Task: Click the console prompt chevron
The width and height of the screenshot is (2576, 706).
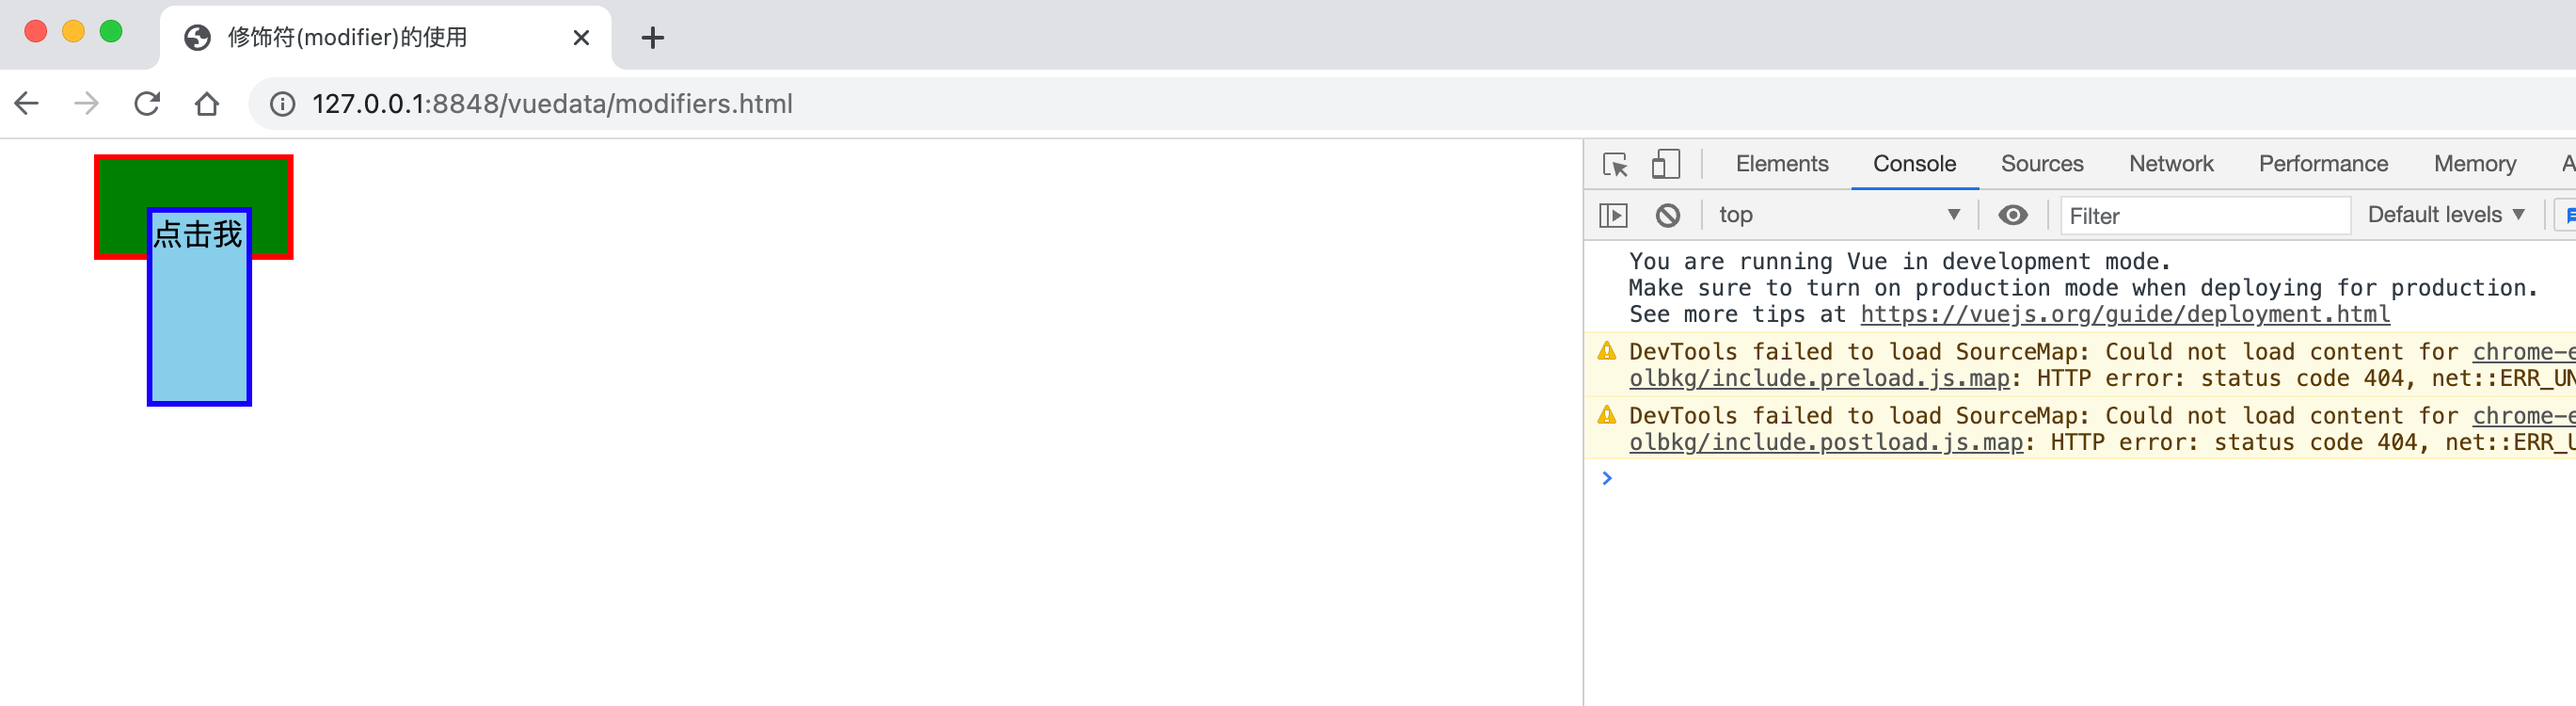Action: [1607, 478]
